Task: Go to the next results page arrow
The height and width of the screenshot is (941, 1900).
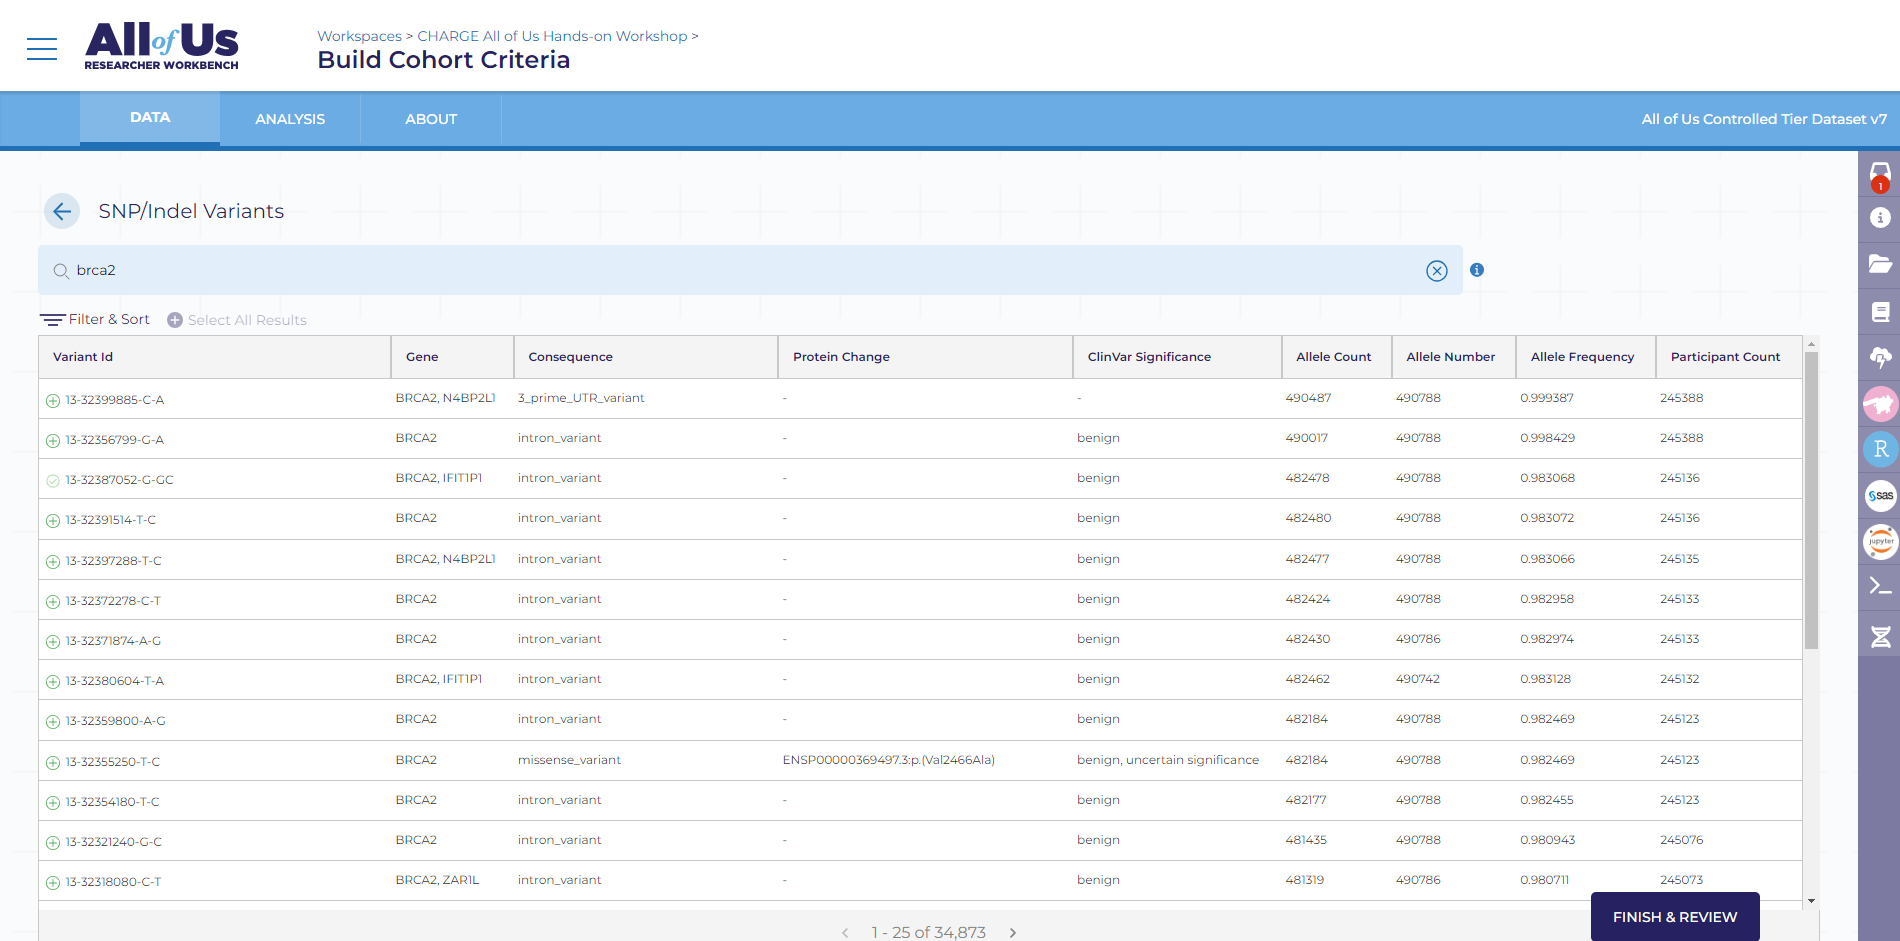Action: [1013, 932]
